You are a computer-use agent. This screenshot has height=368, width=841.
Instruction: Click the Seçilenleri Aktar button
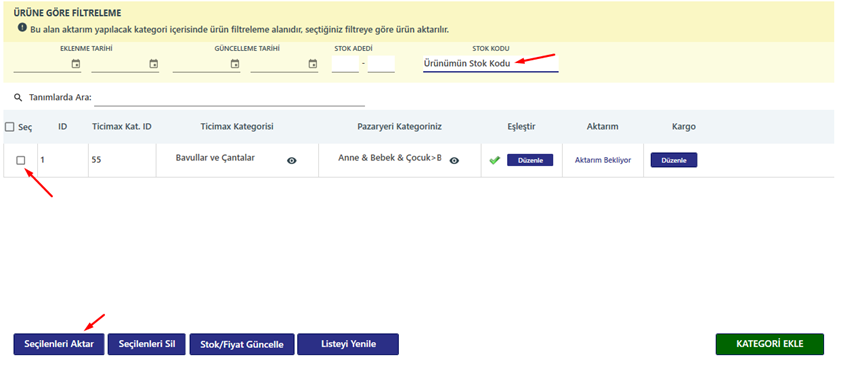click(x=59, y=344)
